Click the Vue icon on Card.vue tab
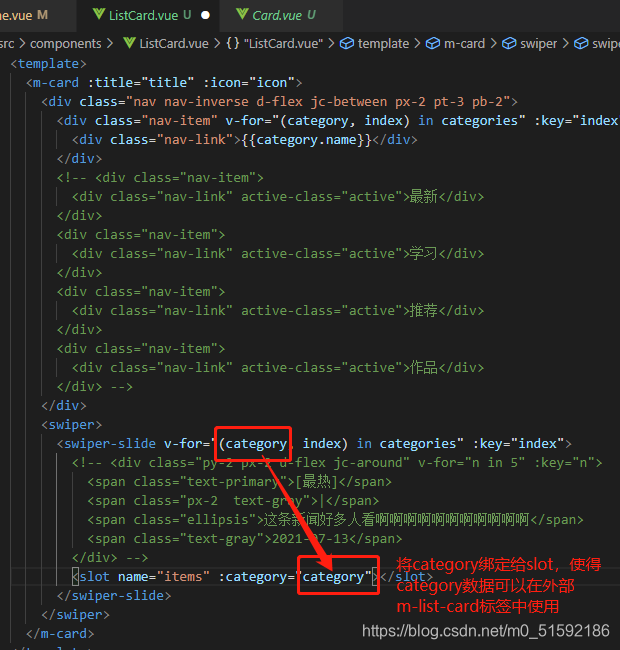Image resolution: width=620 pixels, height=650 pixels. click(242, 15)
